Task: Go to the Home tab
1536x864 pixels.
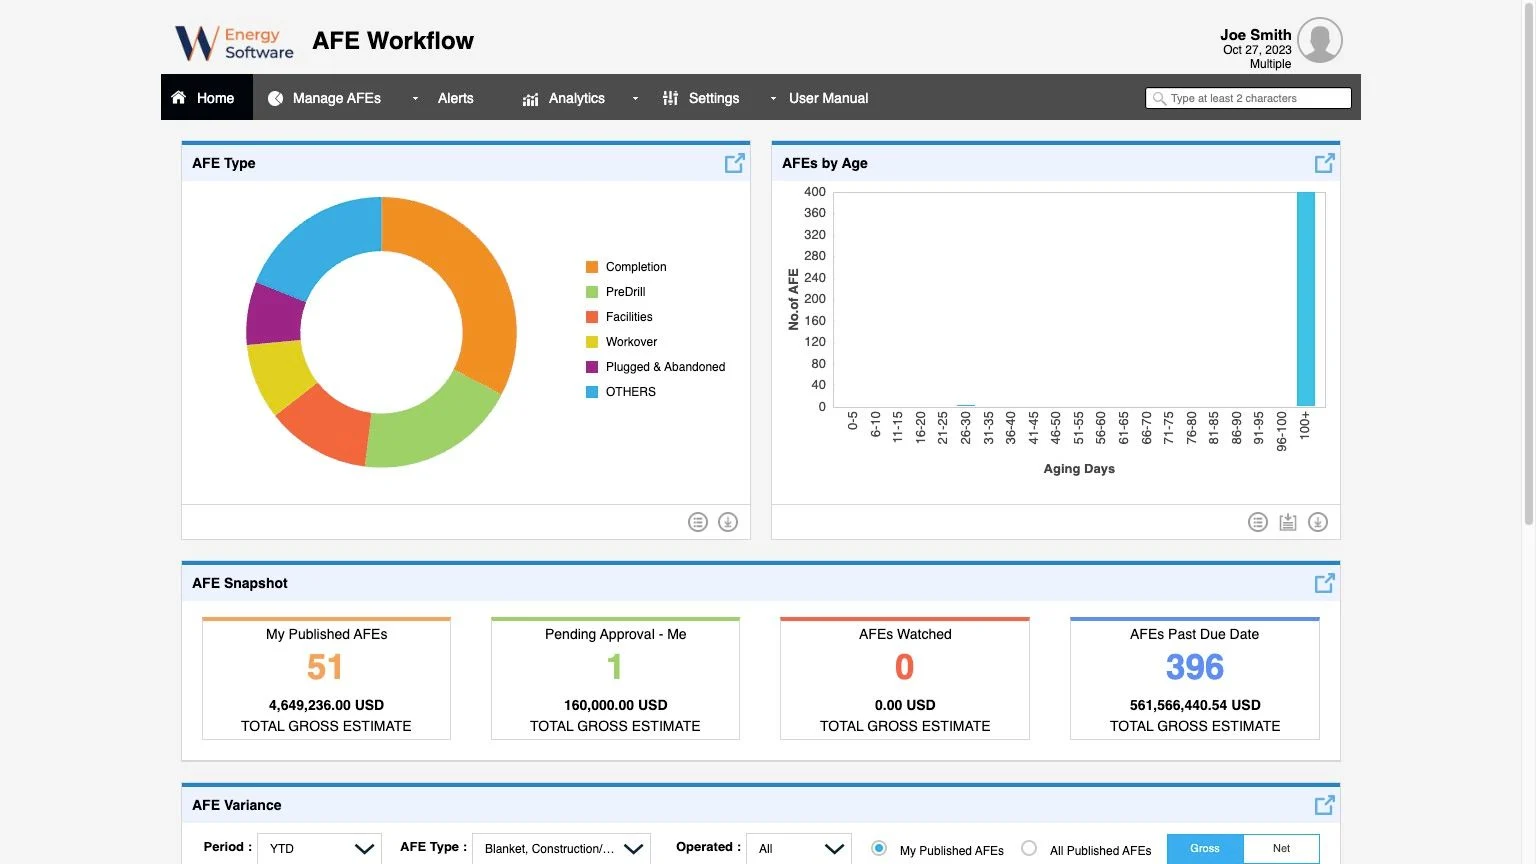Action: [205, 97]
